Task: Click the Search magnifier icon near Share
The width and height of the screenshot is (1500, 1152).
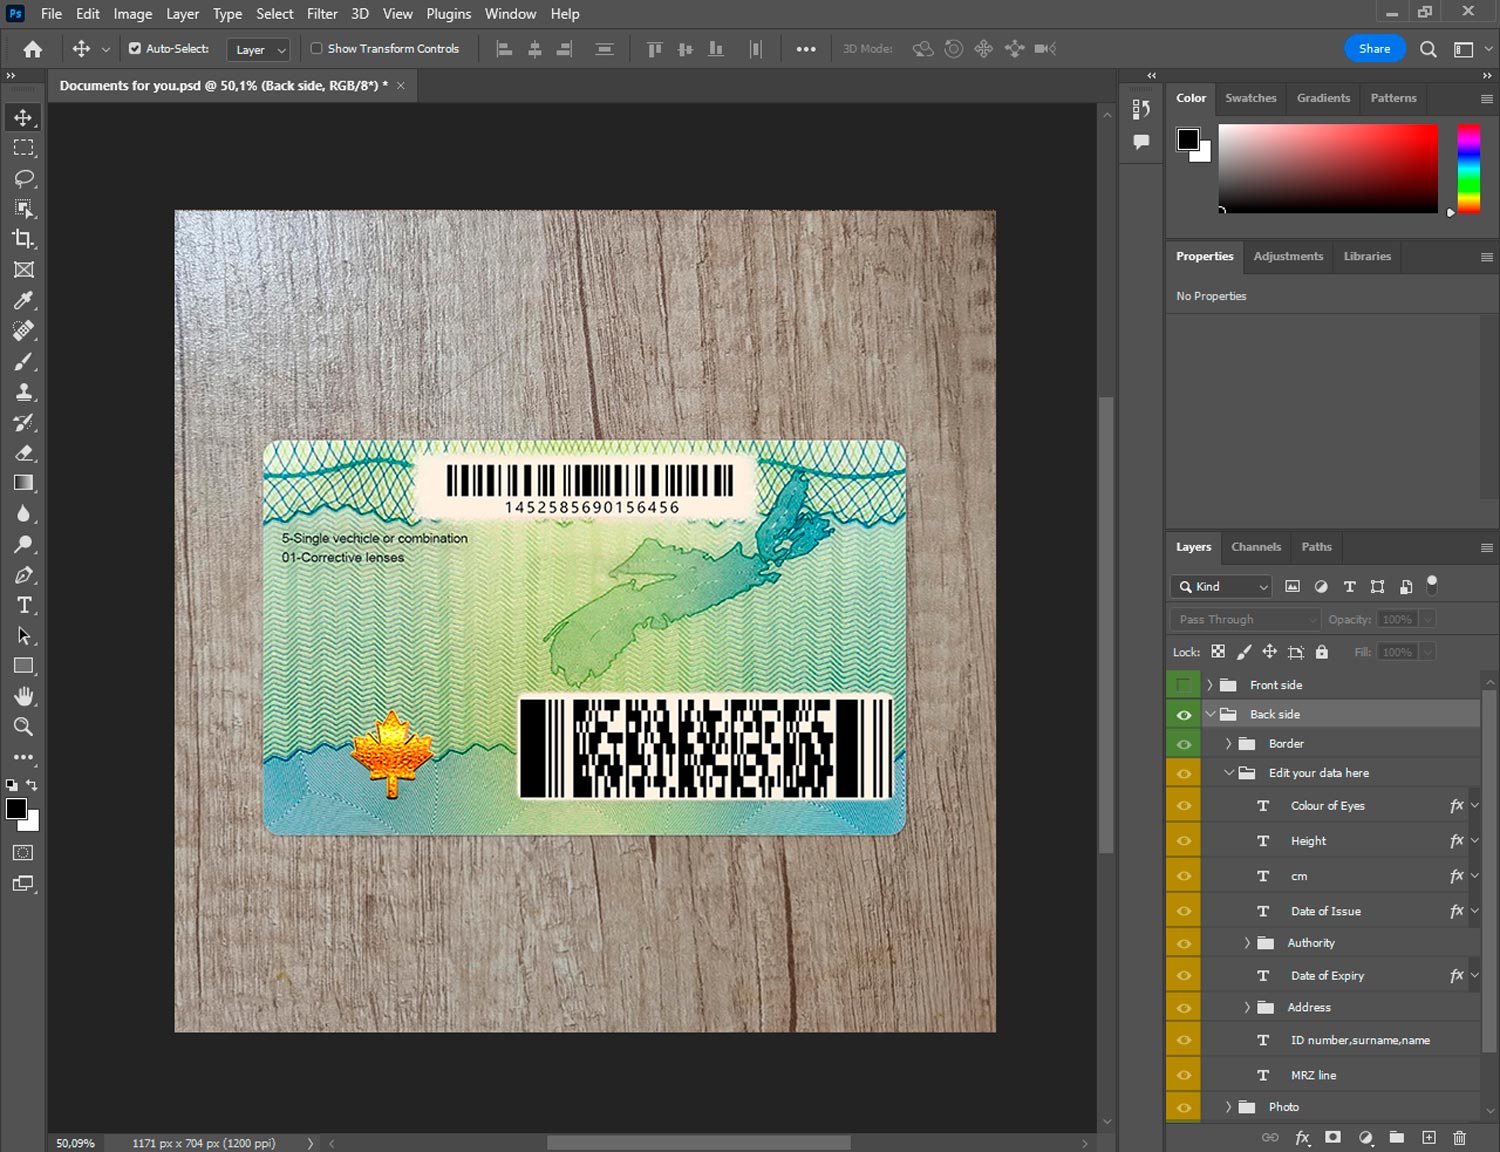Action: [x=1428, y=49]
